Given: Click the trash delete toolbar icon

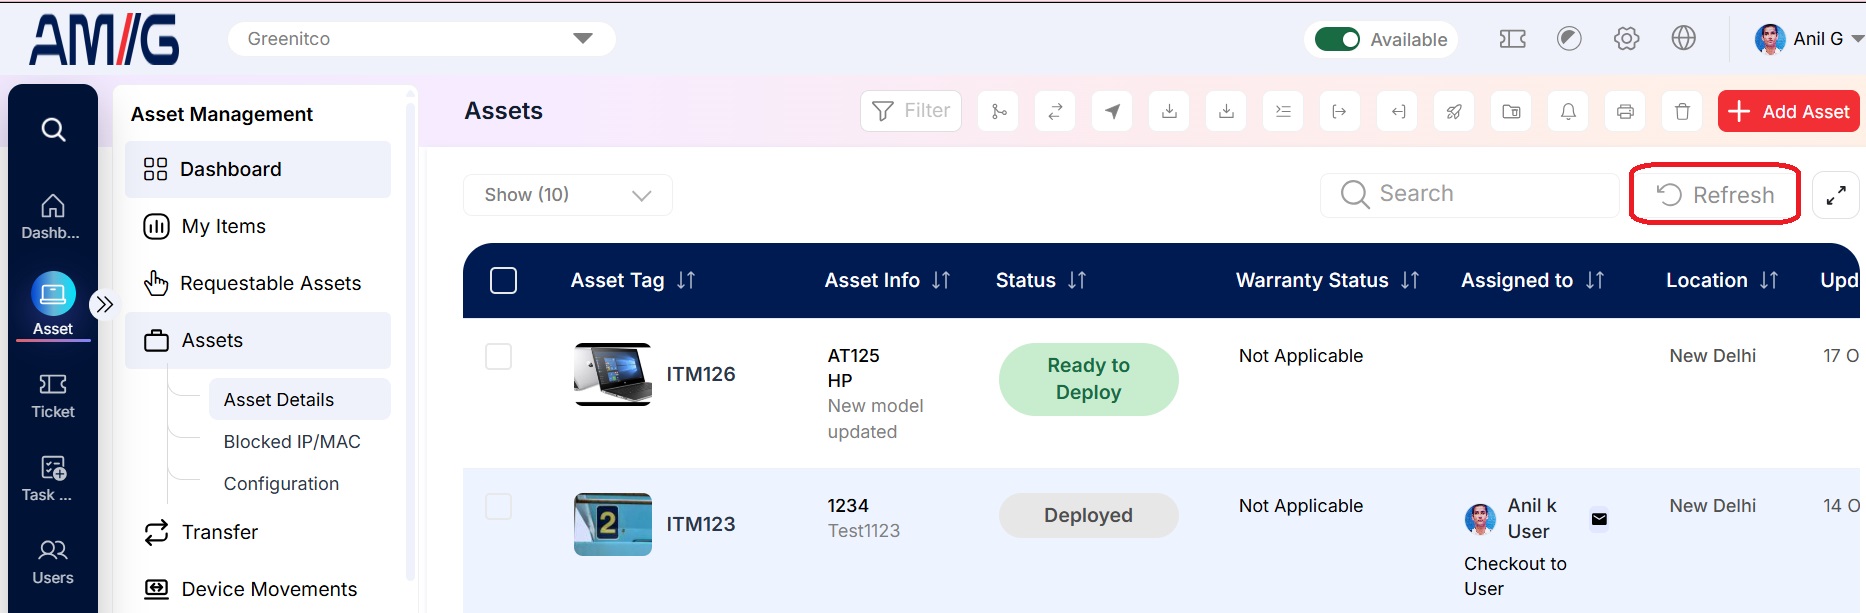Looking at the screenshot, I should [x=1682, y=111].
